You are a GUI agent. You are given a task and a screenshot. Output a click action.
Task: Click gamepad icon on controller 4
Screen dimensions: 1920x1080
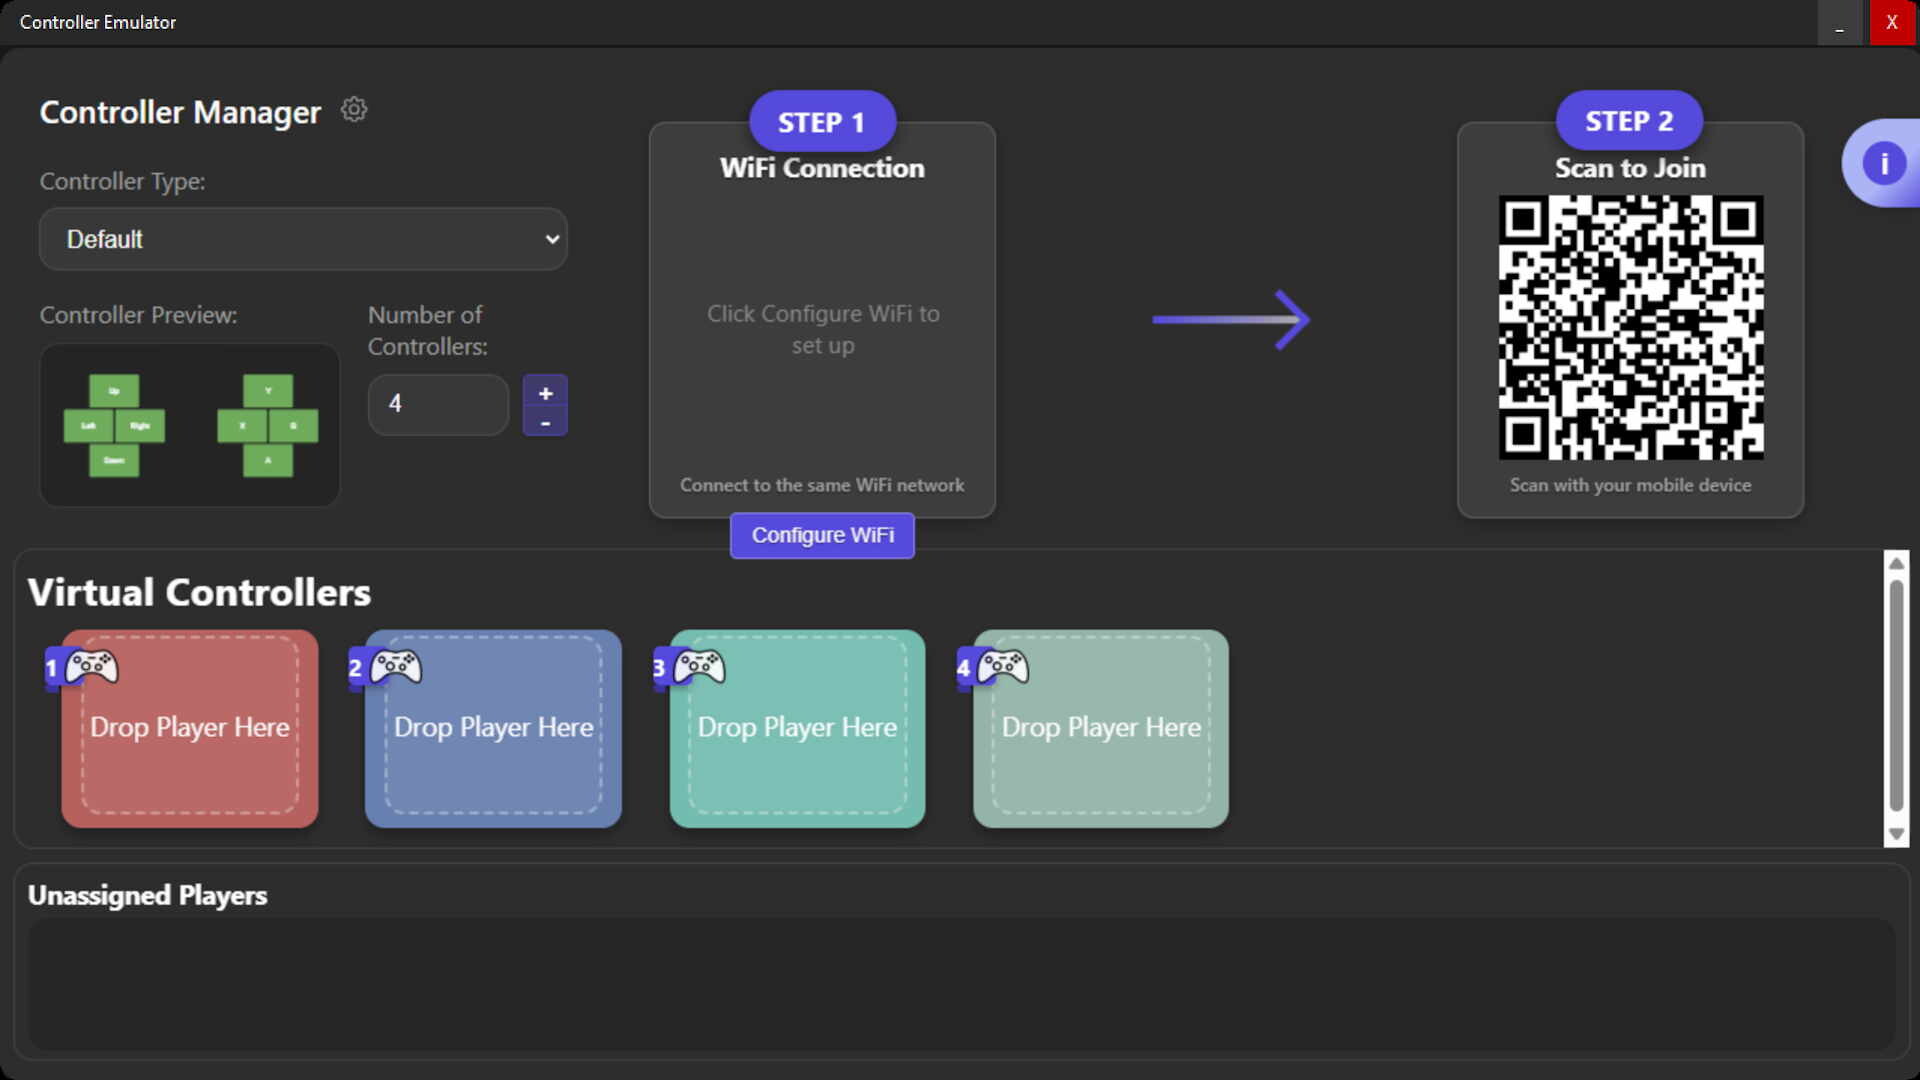point(1003,666)
